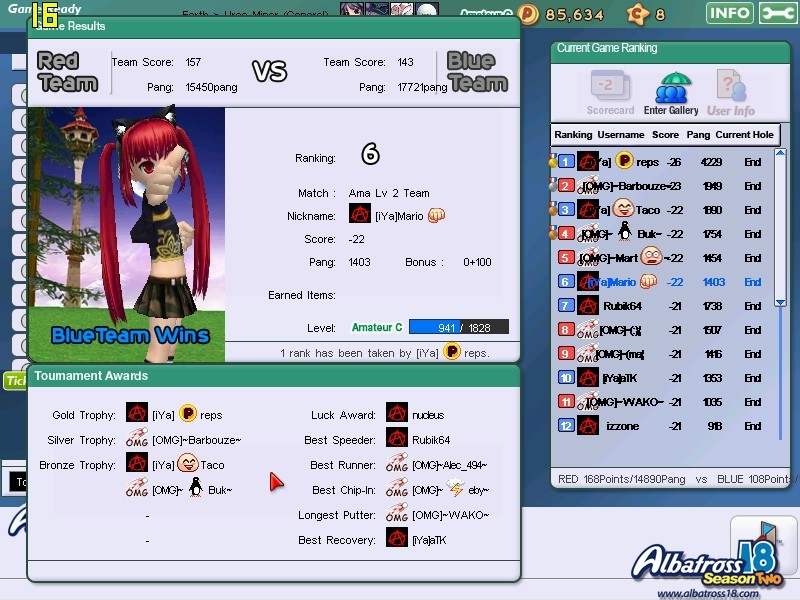Click Longest Putter winner [OMG]~WAKO~
This screenshot has height=600, width=800.
pos(451,515)
